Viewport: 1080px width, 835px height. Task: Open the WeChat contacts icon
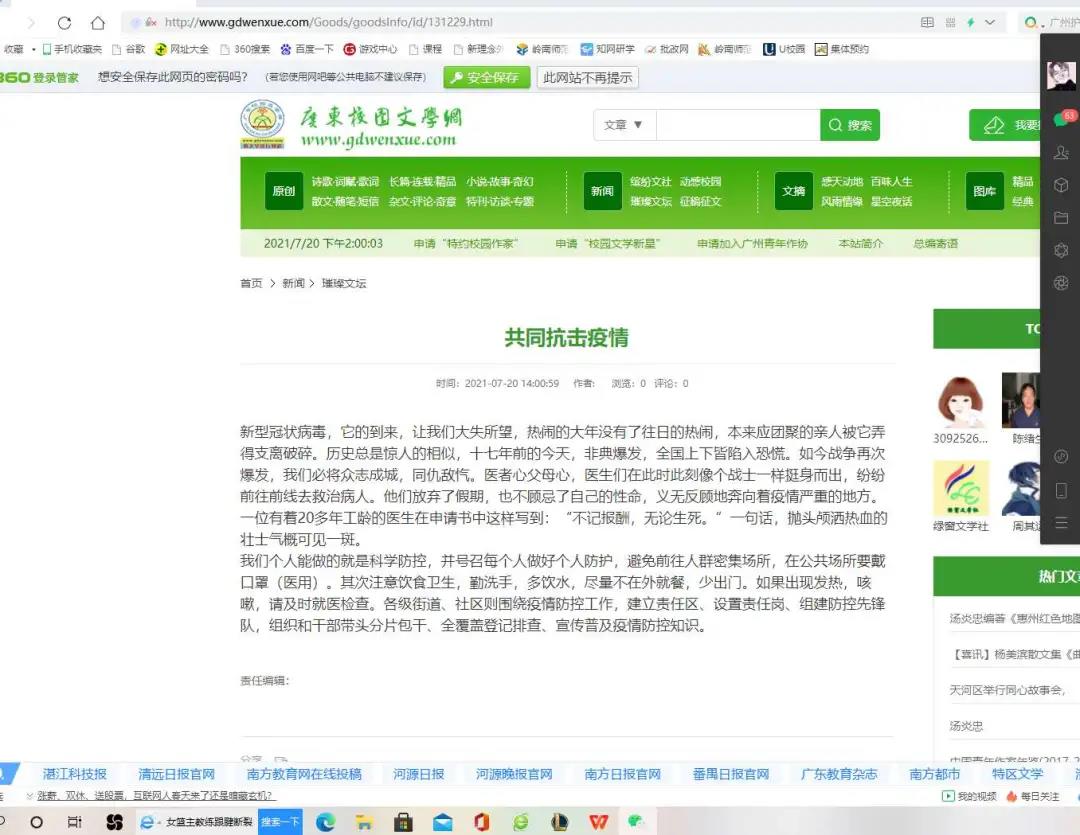[1061, 153]
